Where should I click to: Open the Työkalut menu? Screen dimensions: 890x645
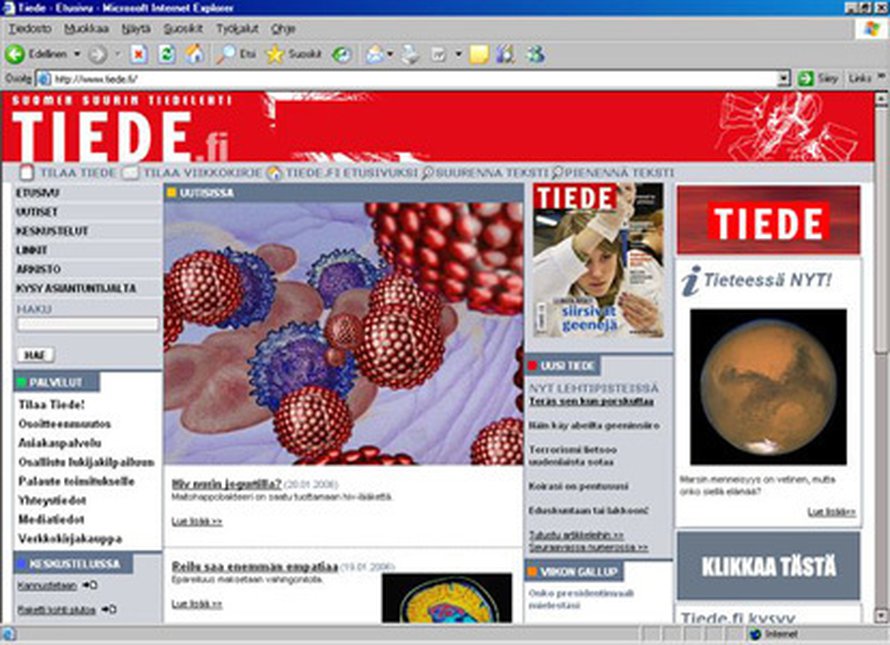click(237, 28)
